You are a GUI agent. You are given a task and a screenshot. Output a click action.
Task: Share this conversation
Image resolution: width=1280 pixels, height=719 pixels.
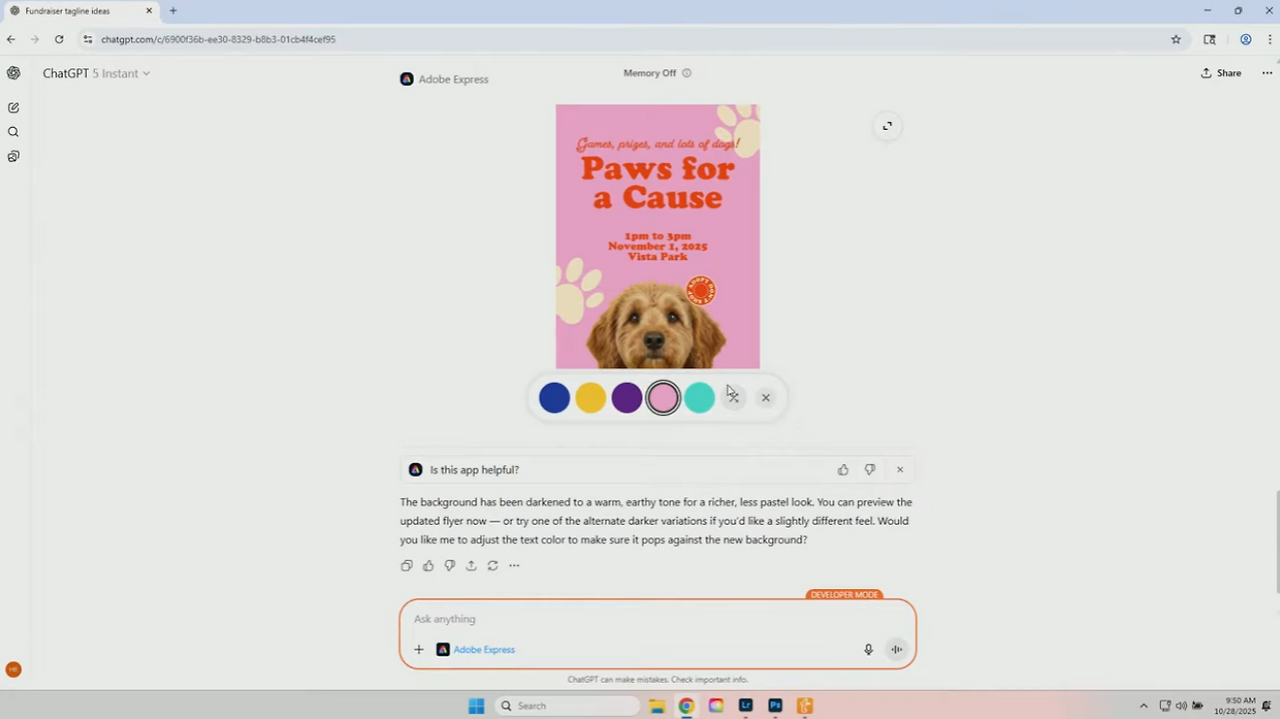click(x=1221, y=73)
